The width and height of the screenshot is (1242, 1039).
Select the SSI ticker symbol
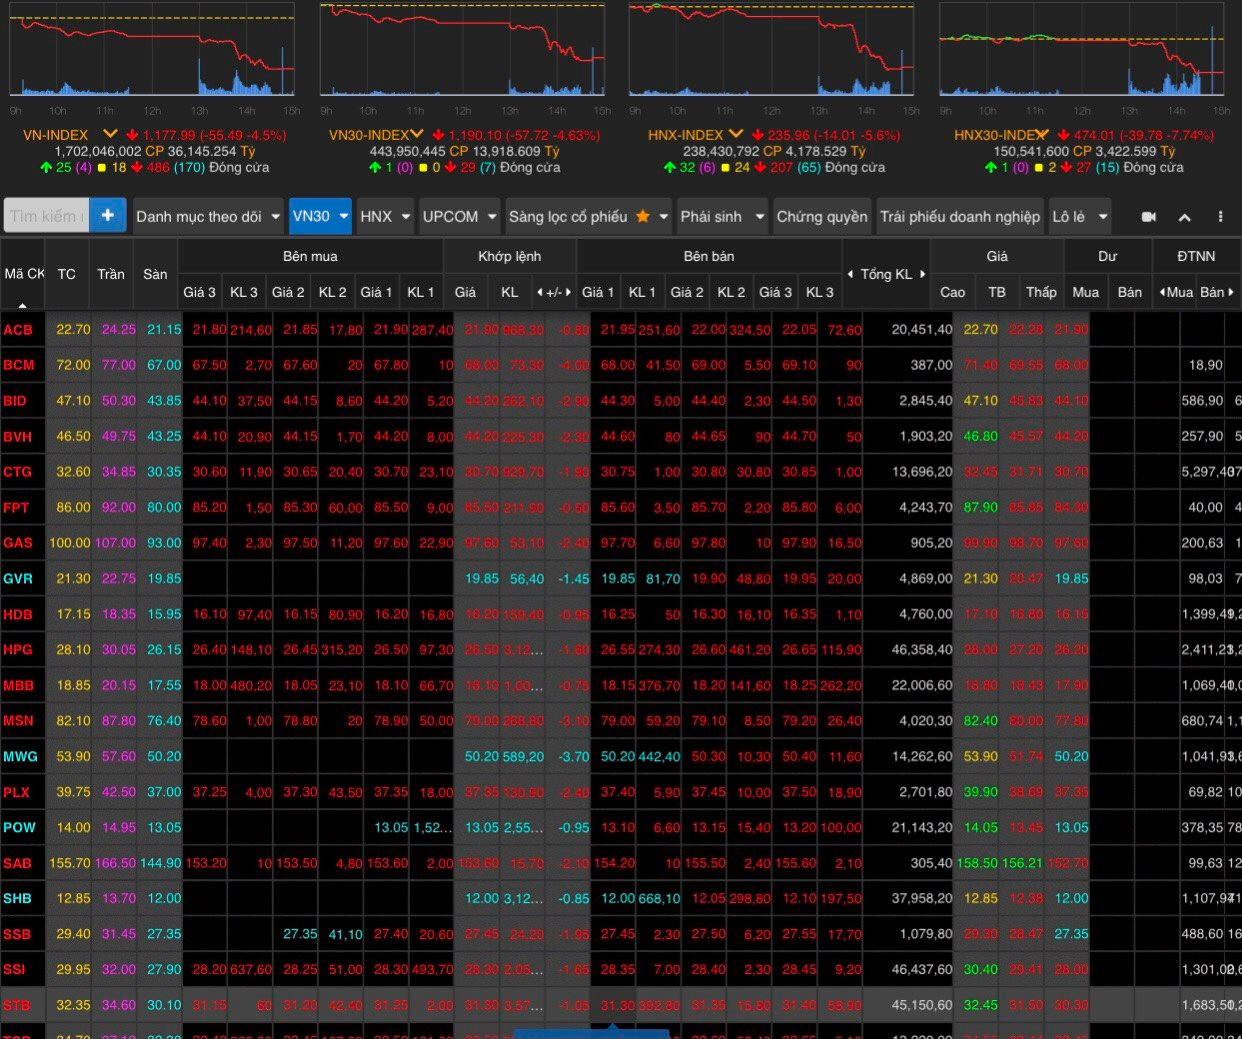tap(16, 970)
